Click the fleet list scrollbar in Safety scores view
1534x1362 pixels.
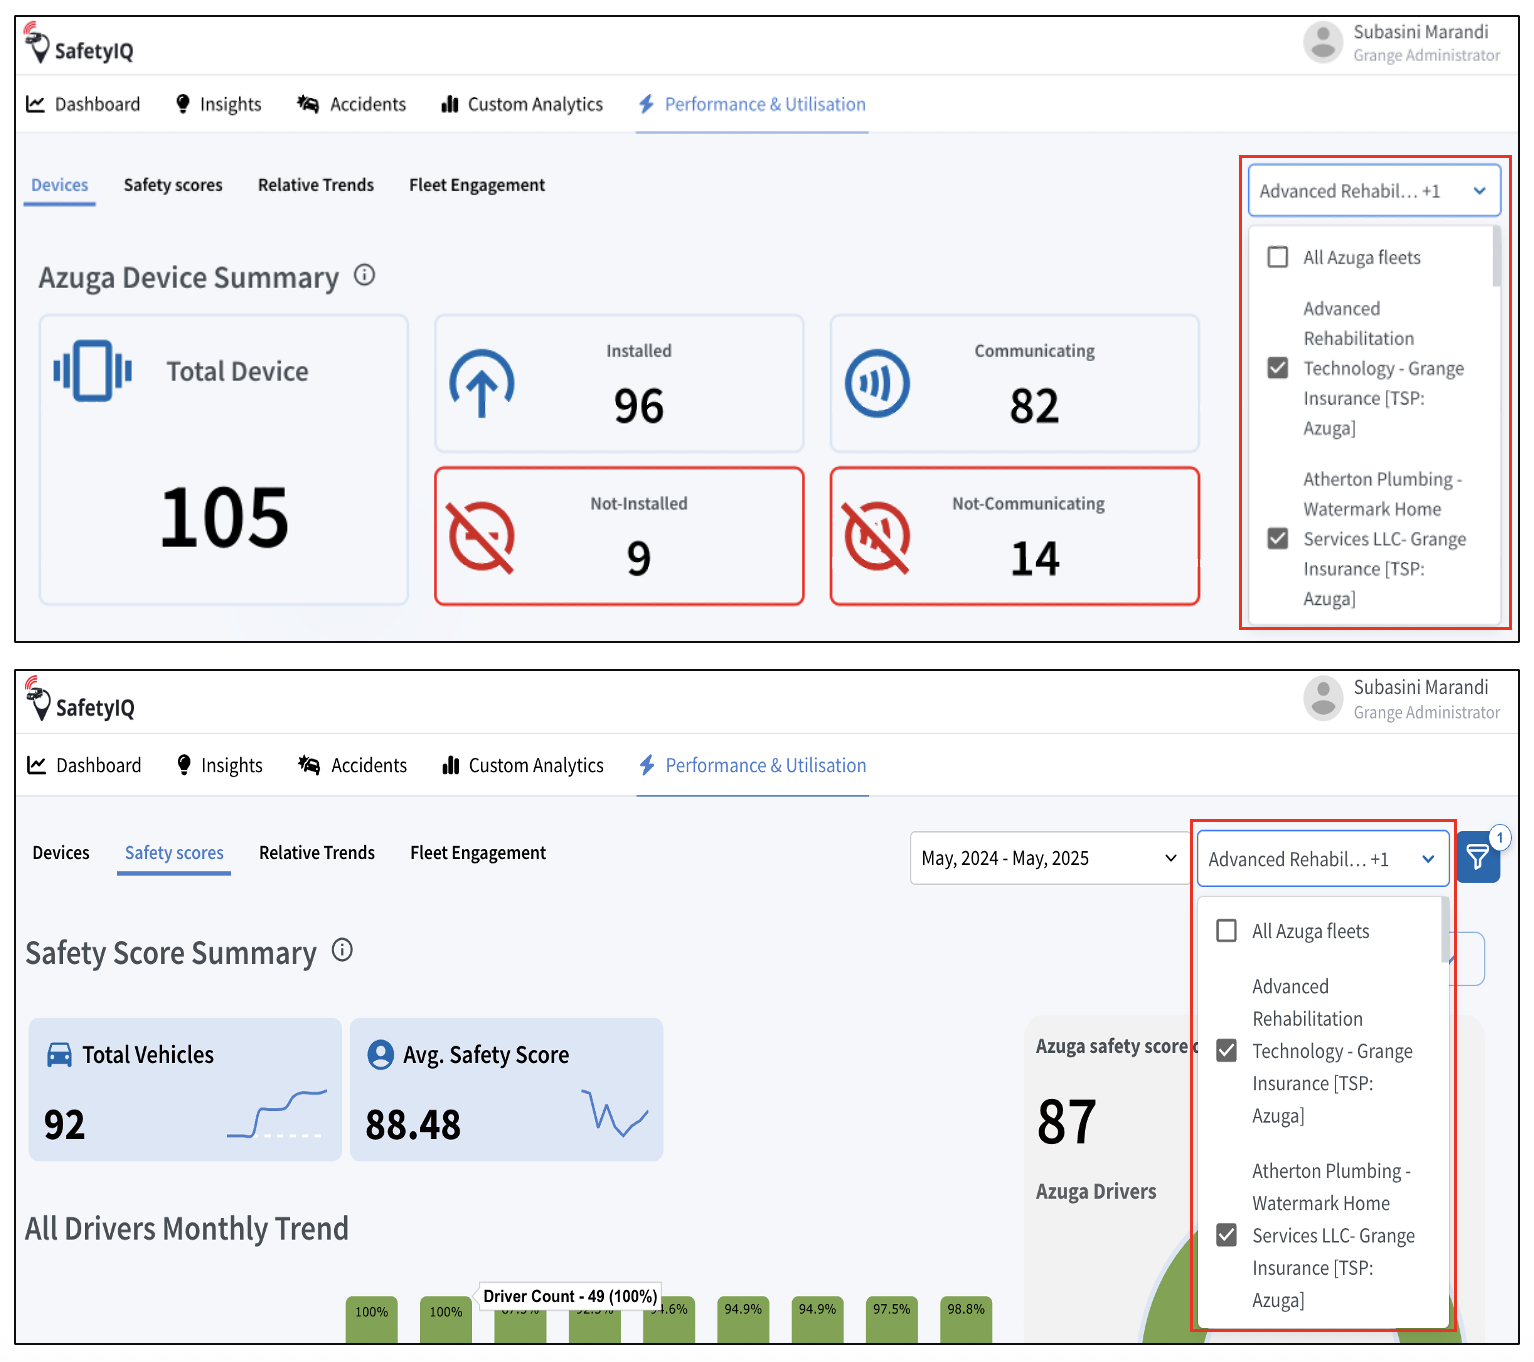pos(1445,929)
